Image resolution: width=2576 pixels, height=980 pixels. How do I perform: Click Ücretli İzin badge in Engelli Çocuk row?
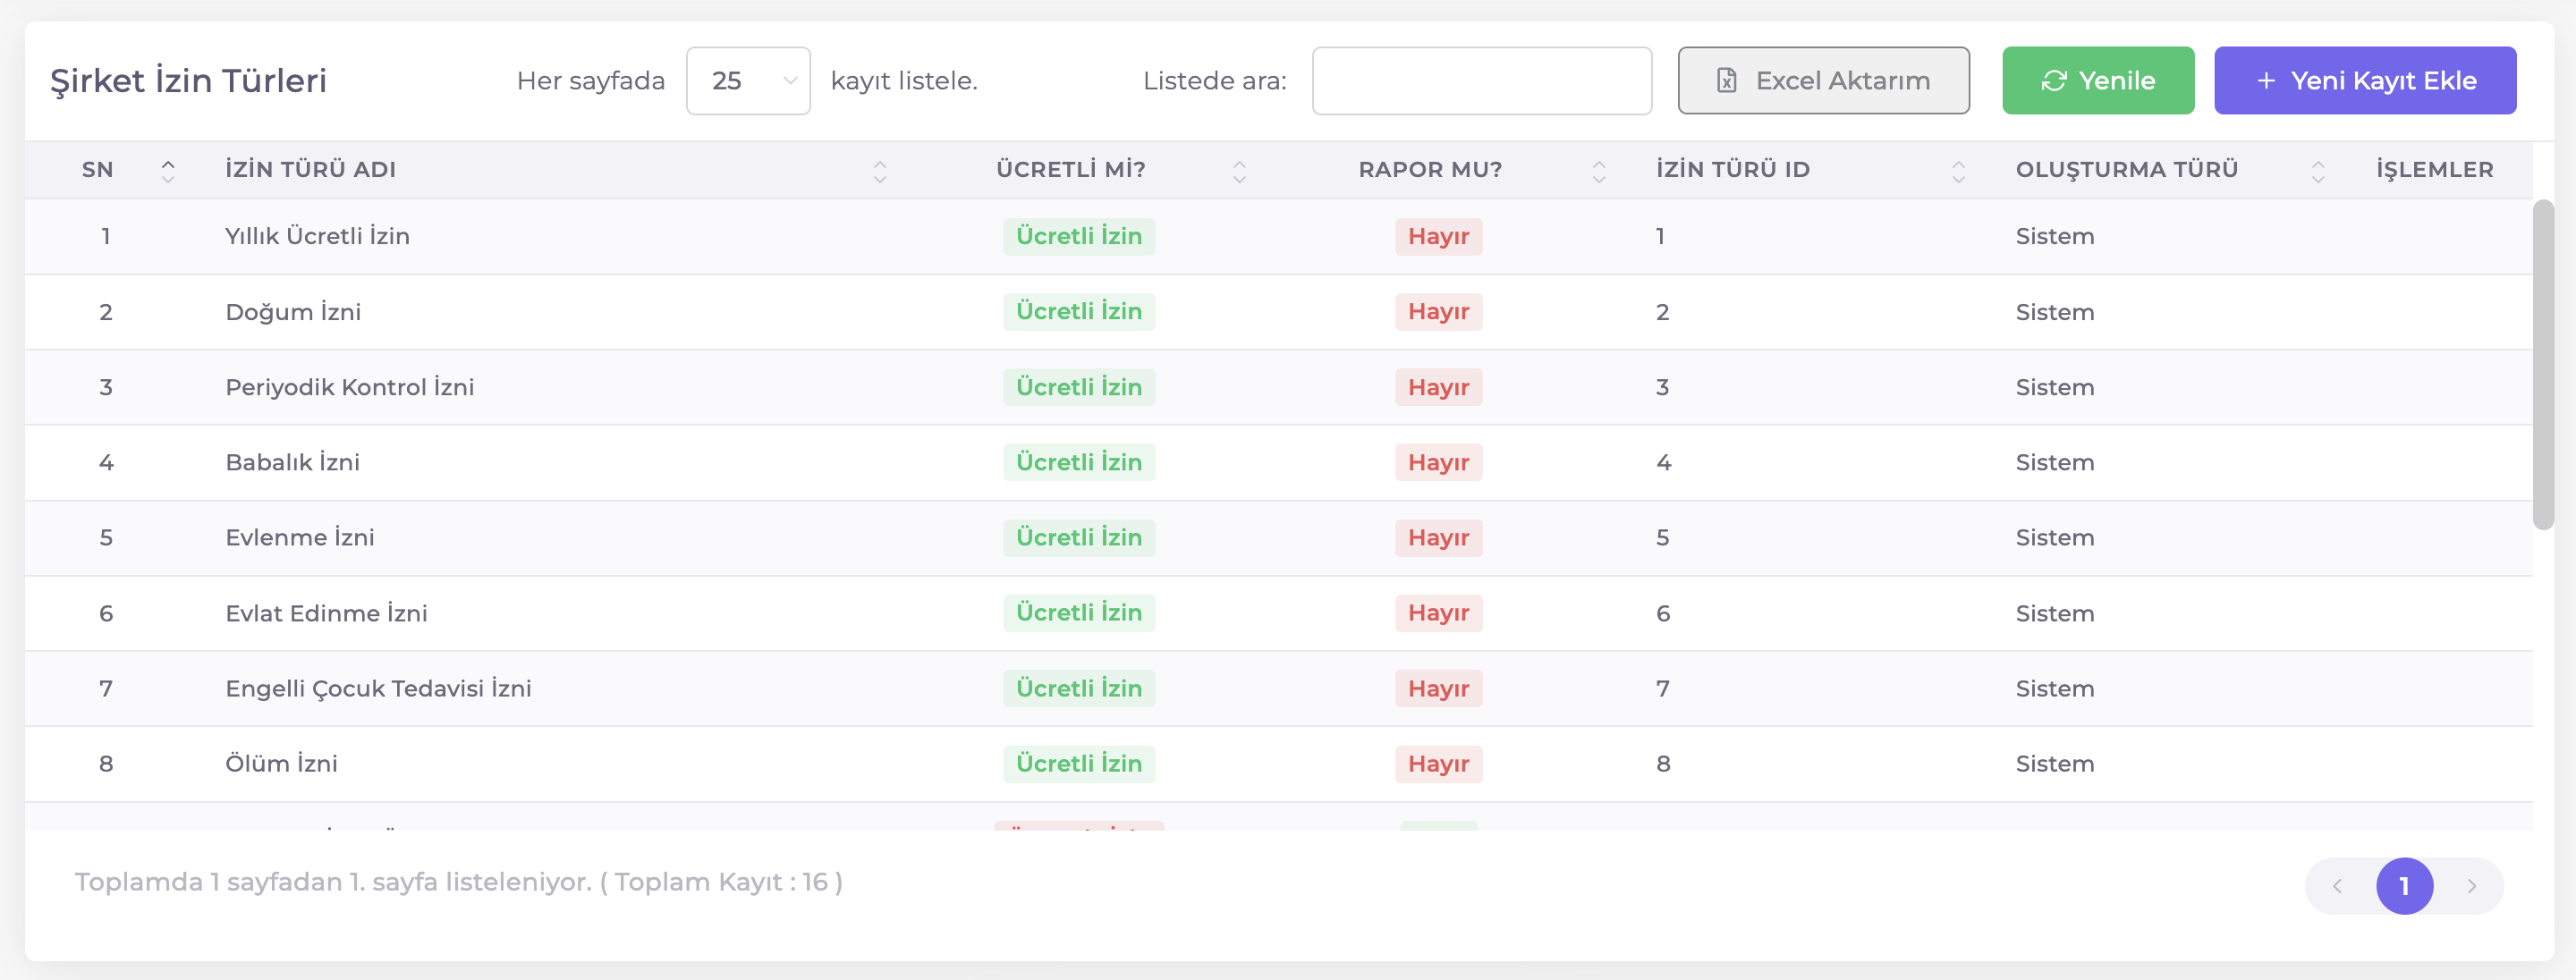[x=1078, y=688]
